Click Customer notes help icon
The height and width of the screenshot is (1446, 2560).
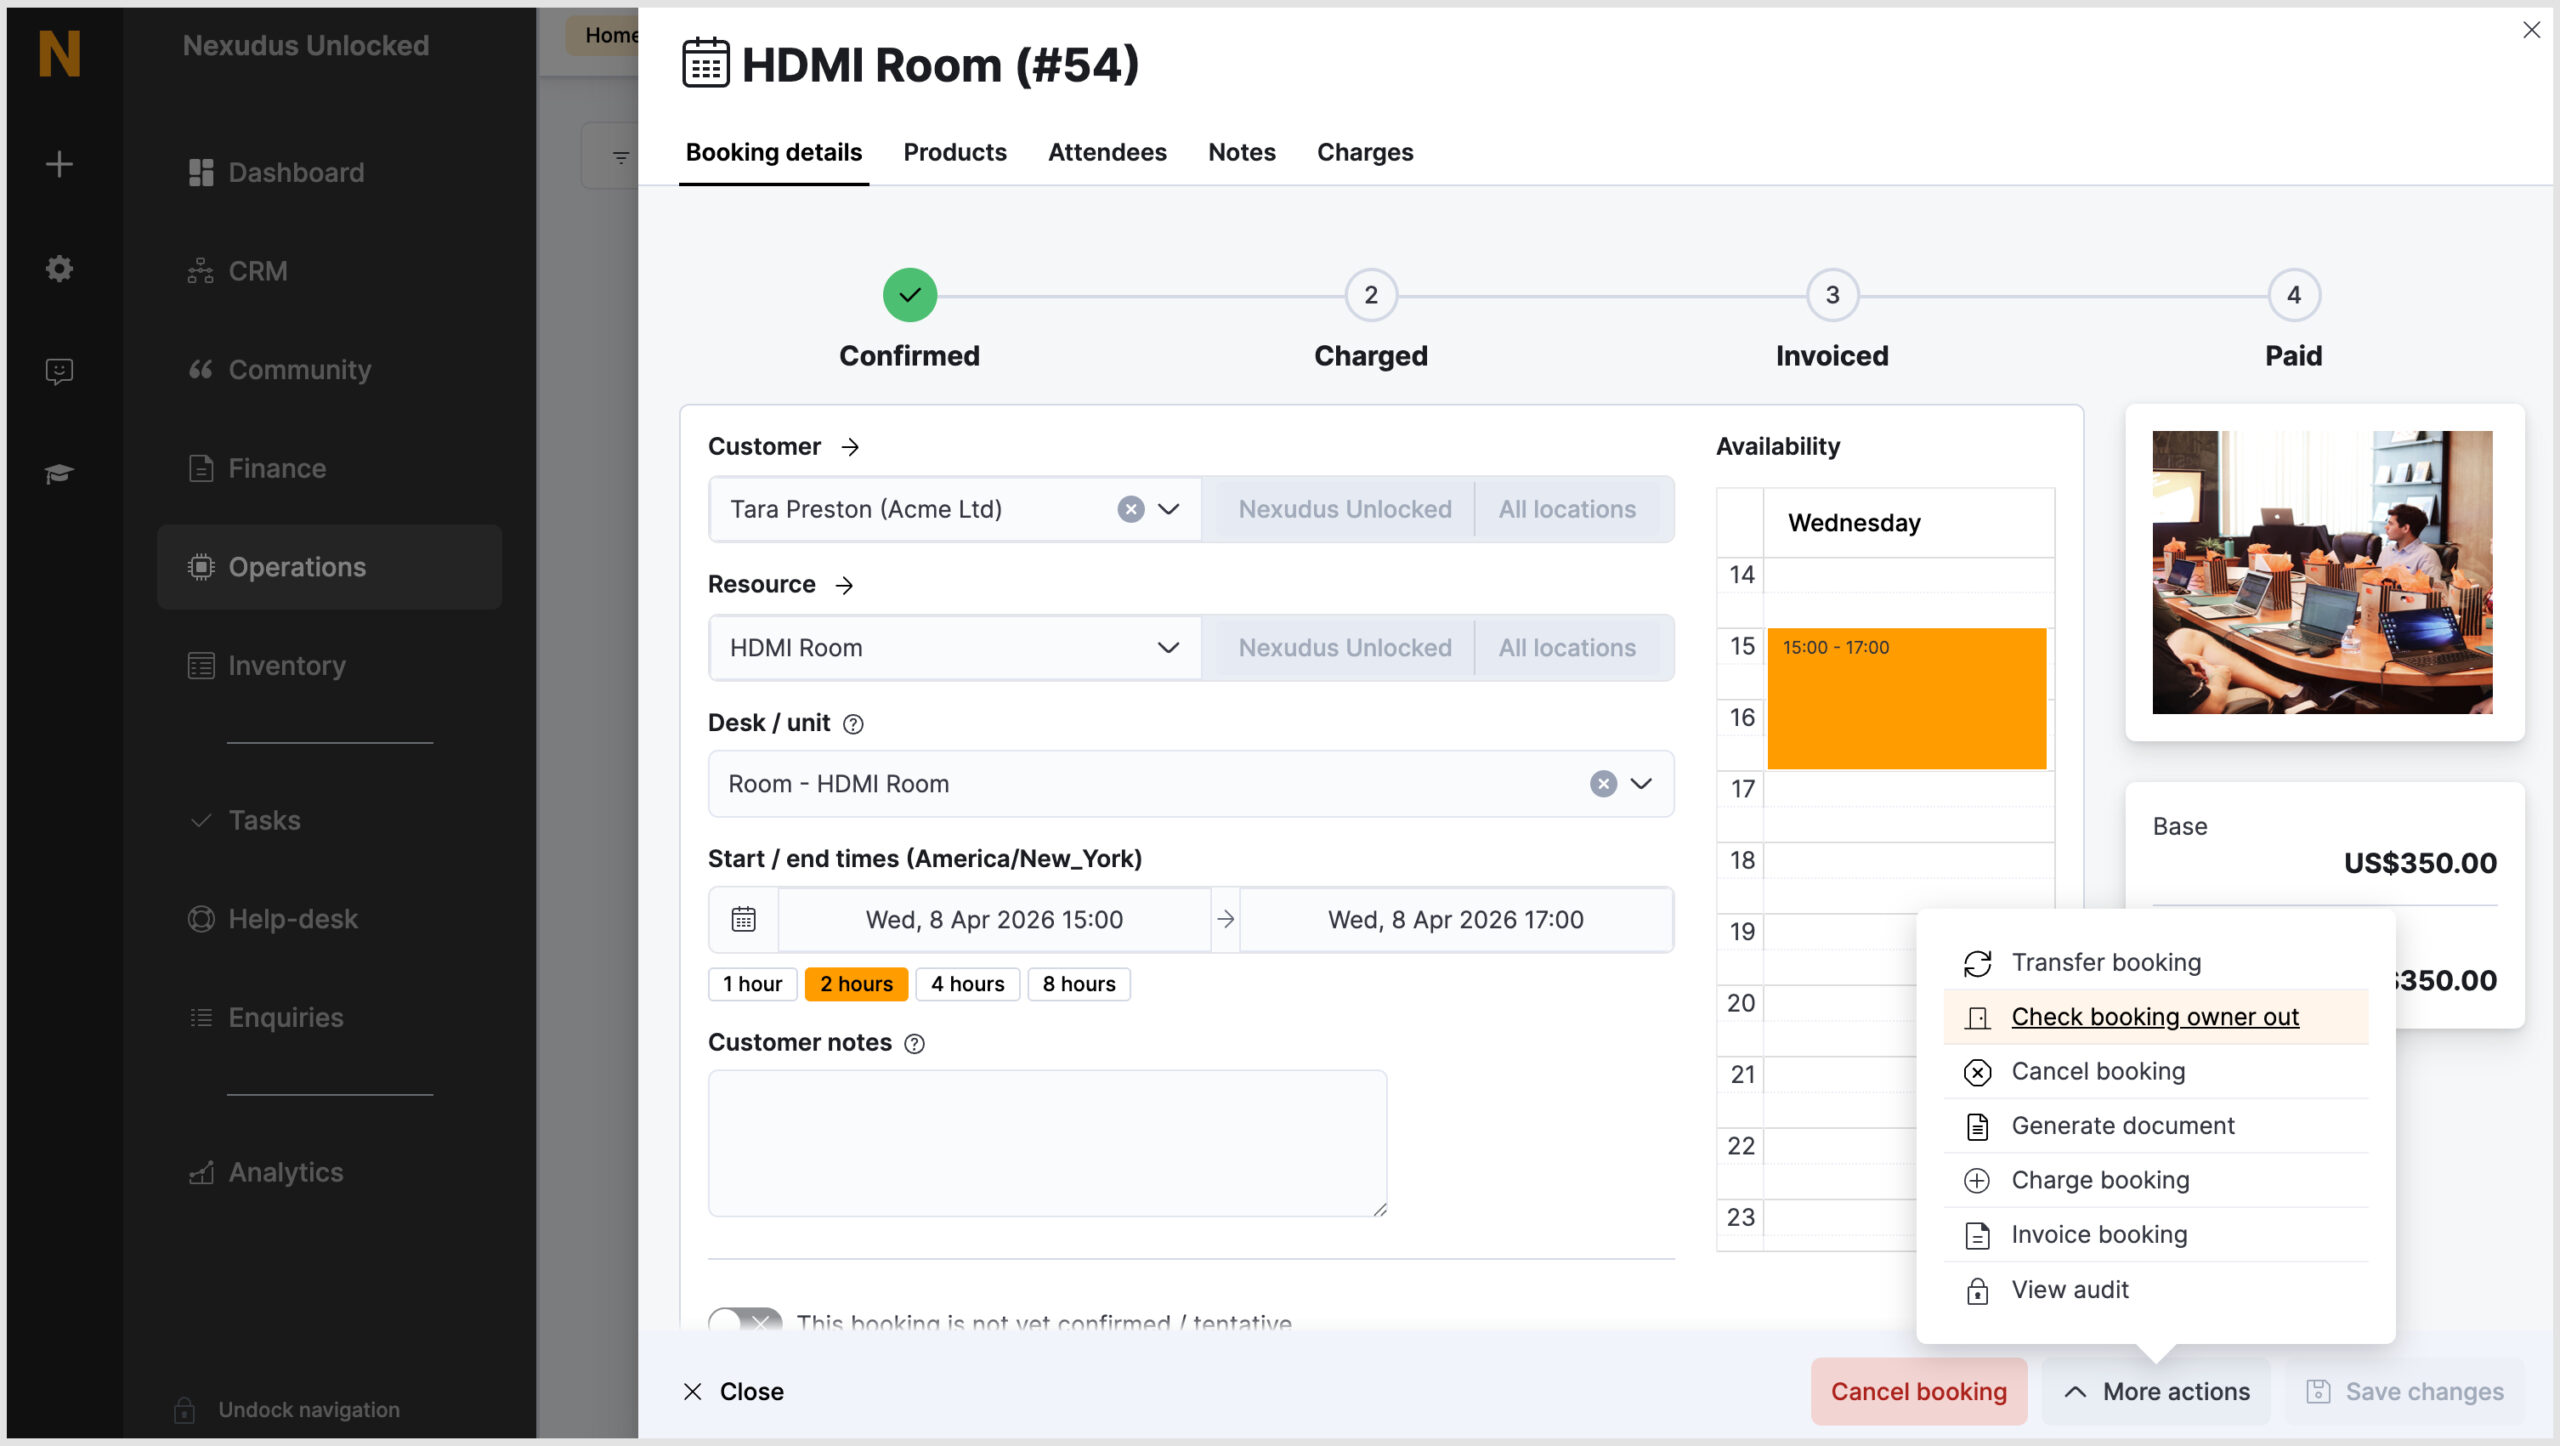(914, 1043)
